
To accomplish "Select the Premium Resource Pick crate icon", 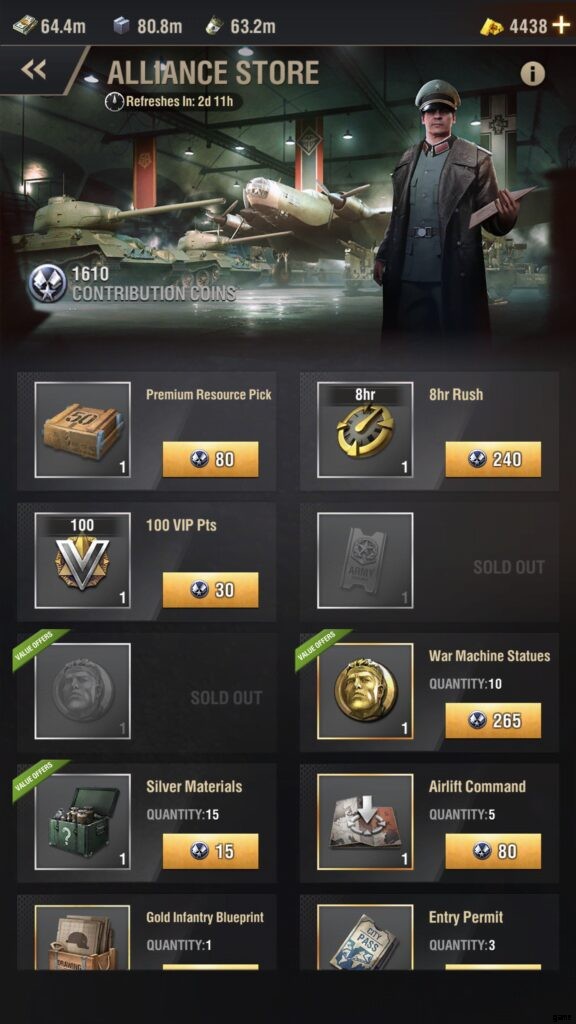I will tap(82, 430).
